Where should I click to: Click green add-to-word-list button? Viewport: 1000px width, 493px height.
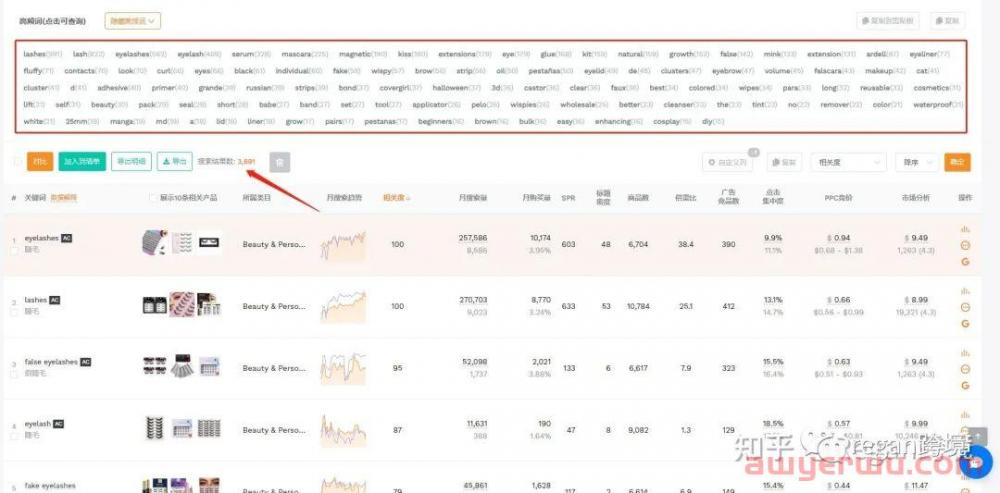point(82,162)
